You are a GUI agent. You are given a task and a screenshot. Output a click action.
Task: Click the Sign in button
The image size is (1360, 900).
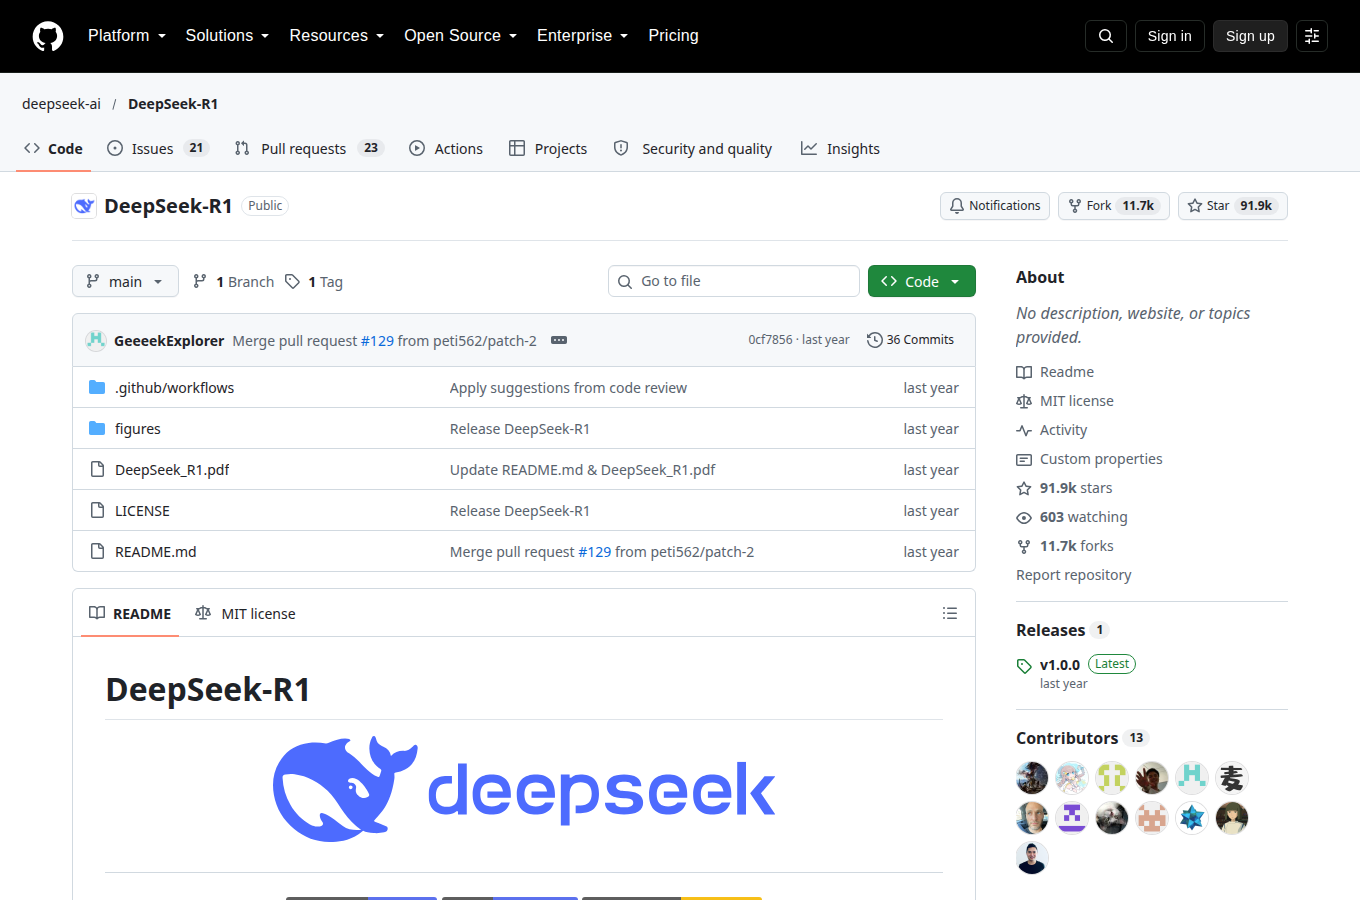[x=1170, y=36]
